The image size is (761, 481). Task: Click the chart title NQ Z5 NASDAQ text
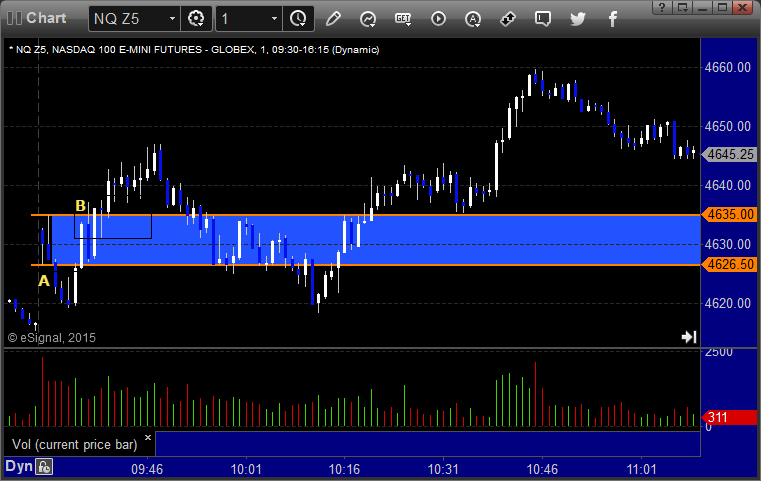click(x=194, y=50)
